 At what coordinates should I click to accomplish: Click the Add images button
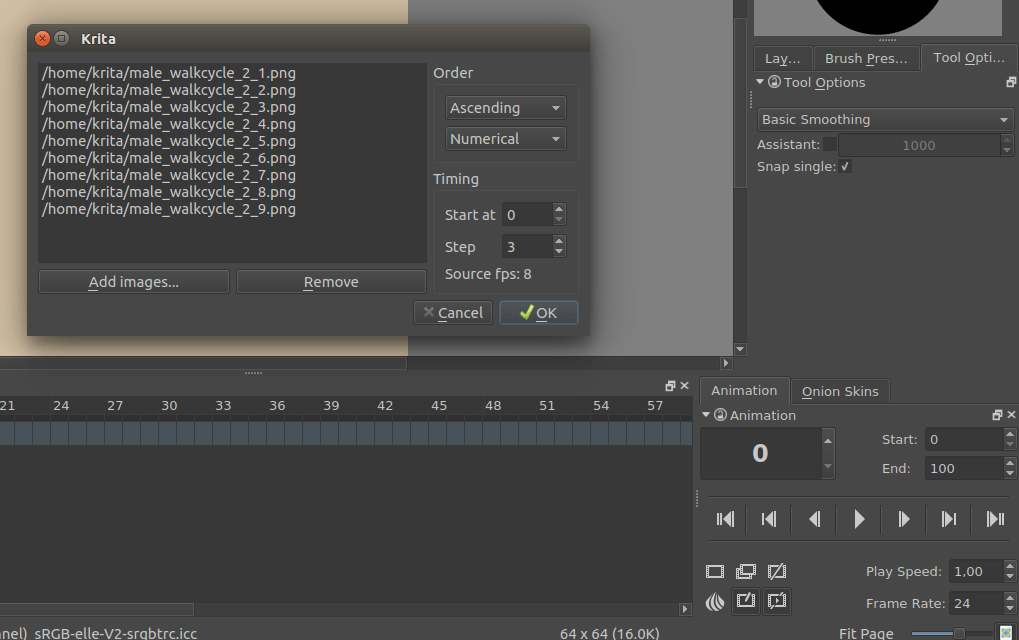[133, 281]
